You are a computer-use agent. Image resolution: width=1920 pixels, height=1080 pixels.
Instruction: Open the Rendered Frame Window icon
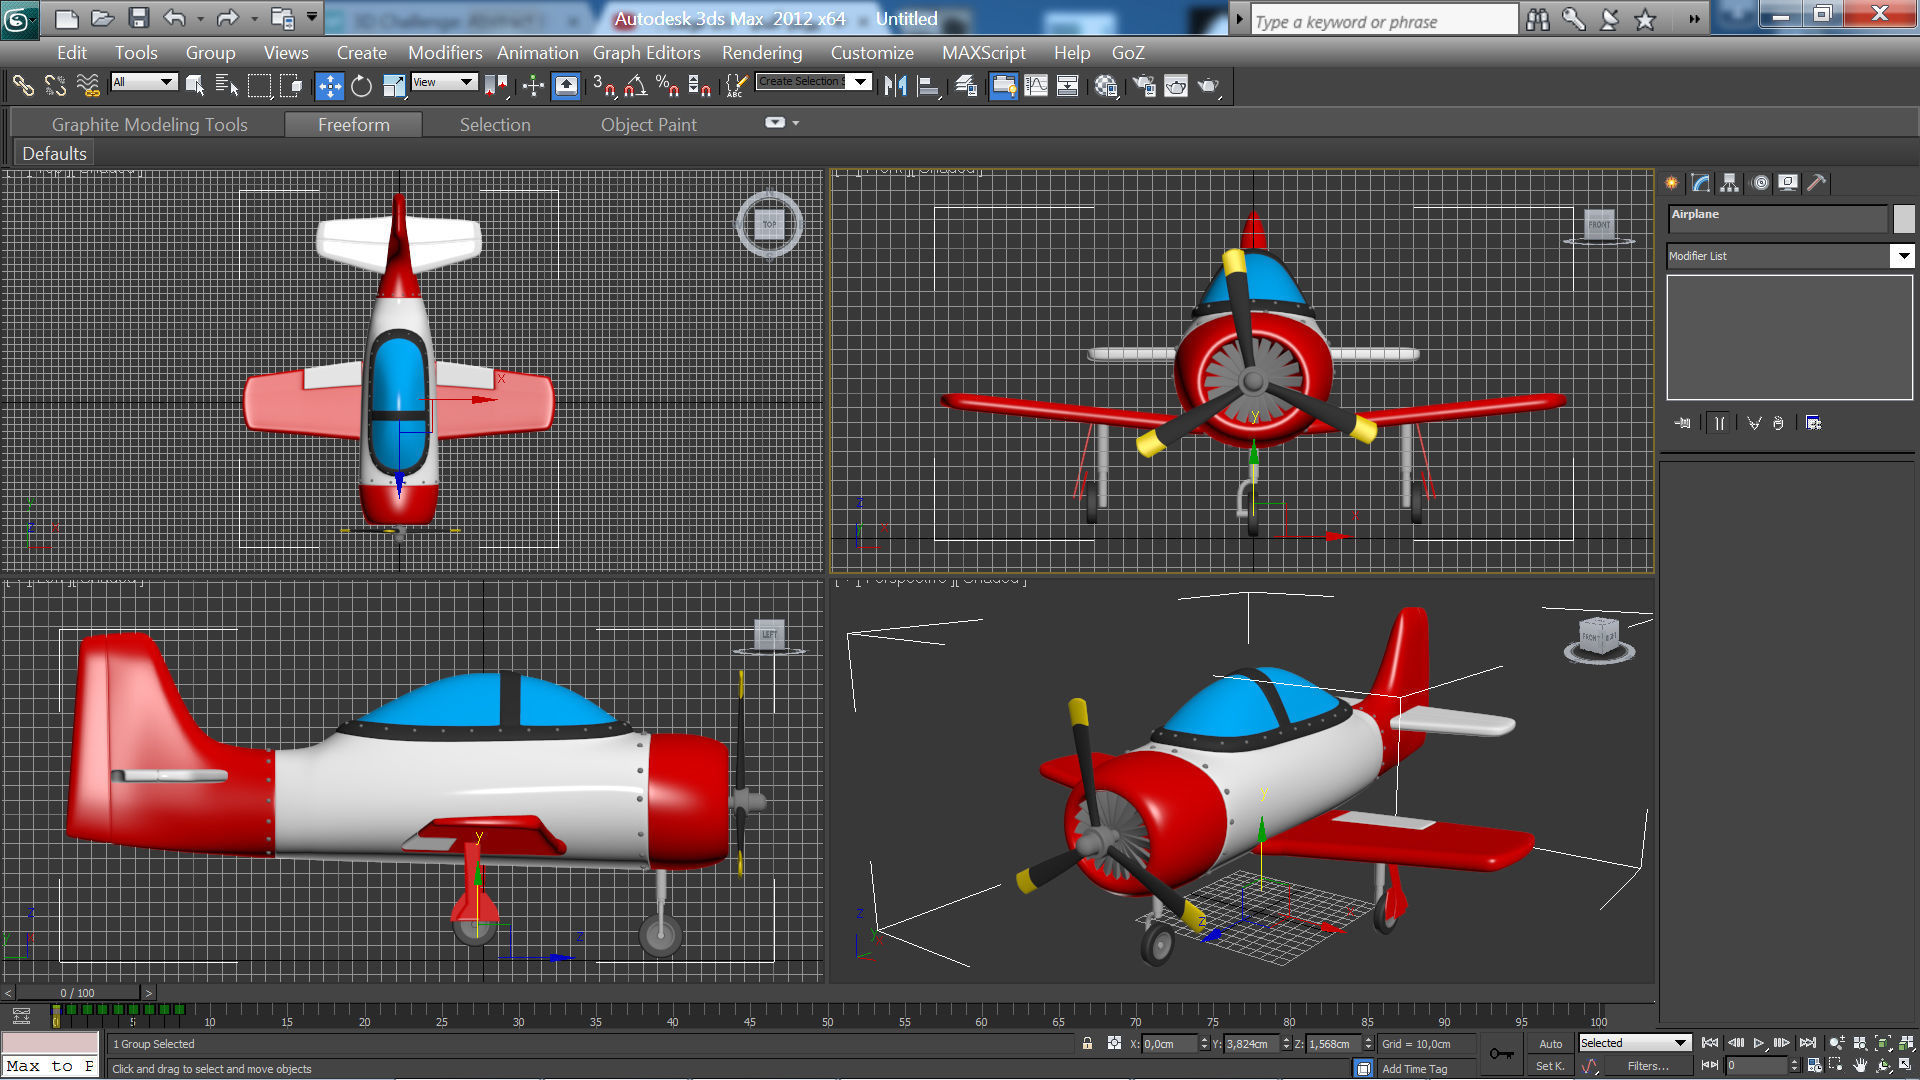tap(1176, 86)
